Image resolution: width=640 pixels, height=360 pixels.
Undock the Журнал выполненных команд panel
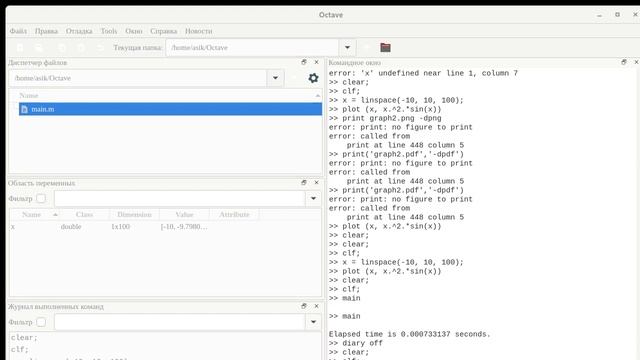pyautogui.click(x=304, y=306)
